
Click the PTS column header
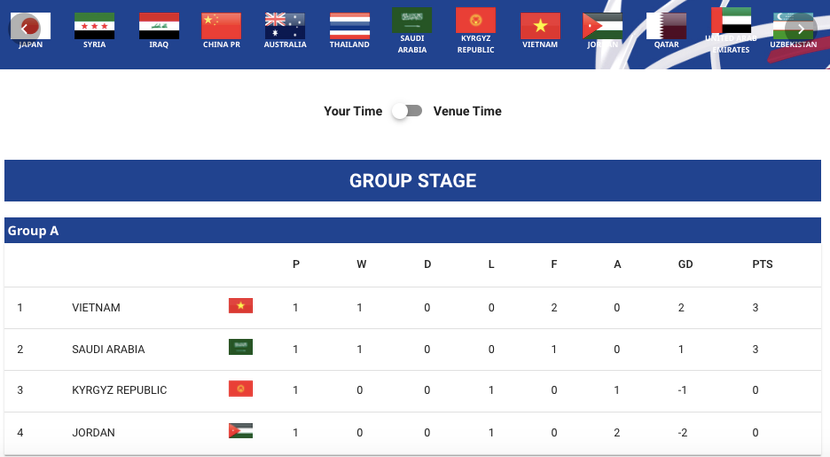coord(762,265)
